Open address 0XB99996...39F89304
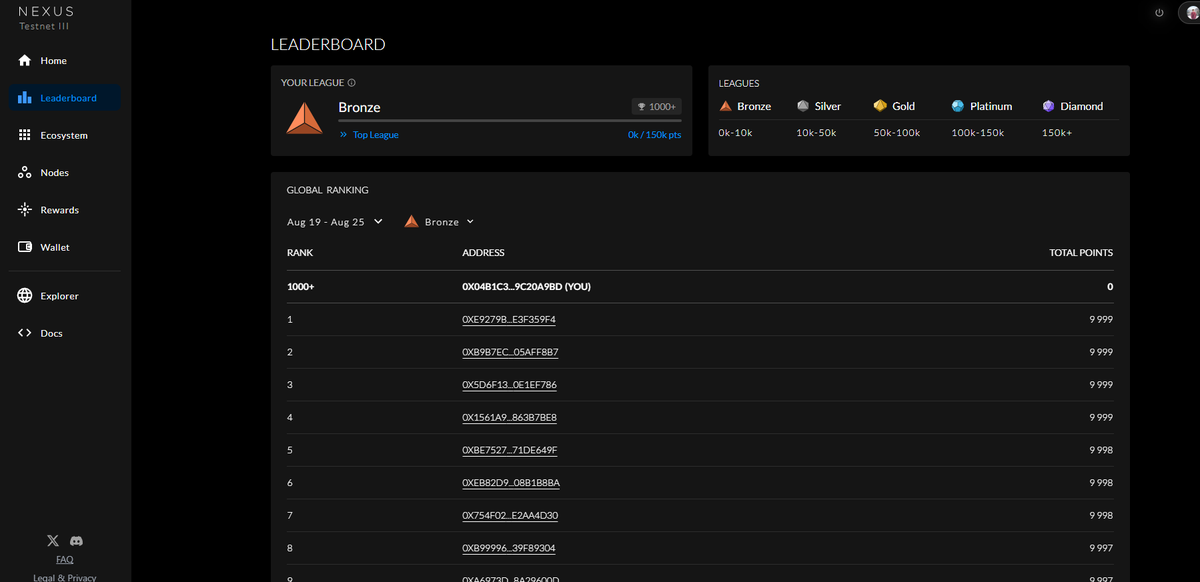1200x582 pixels. (x=509, y=548)
